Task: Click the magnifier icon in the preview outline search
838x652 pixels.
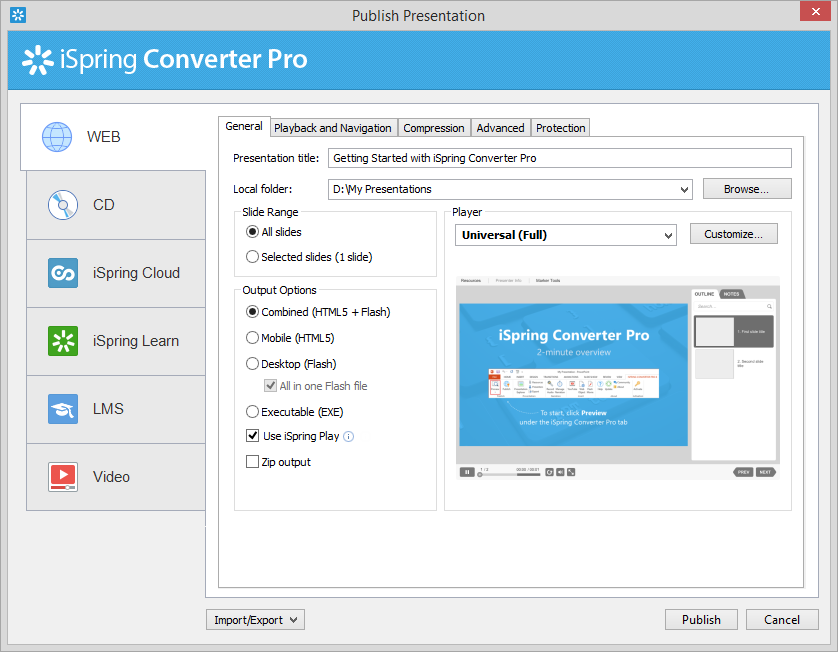Action: 769,306
